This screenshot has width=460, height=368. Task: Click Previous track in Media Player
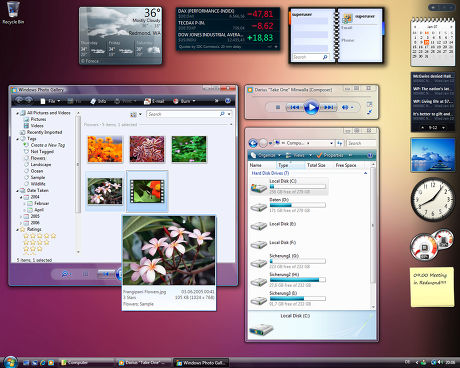coord(295,107)
